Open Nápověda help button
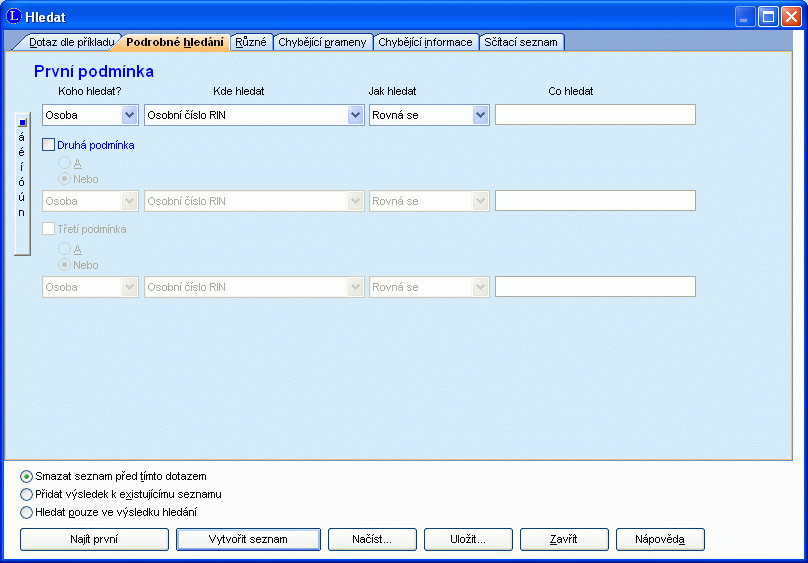Screen dimensions: 808x563 point(660,539)
